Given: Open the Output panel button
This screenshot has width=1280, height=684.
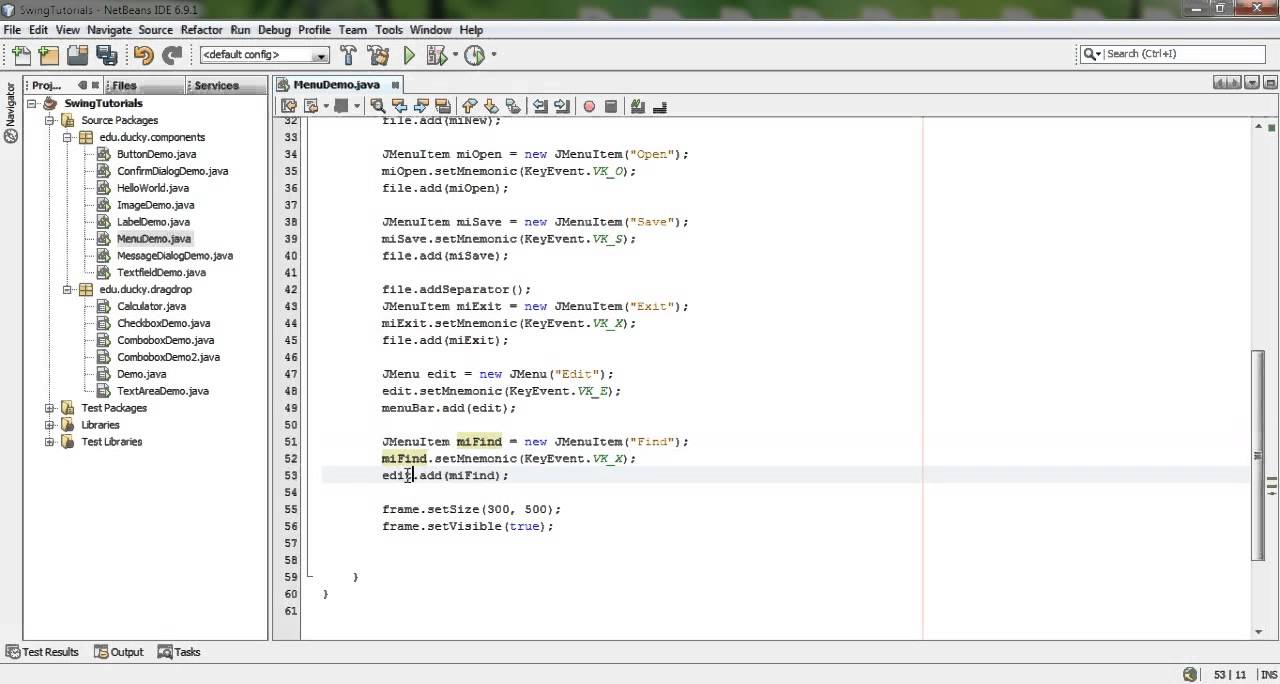Looking at the screenshot, I should pyautogui.click(x=119, y=652).
